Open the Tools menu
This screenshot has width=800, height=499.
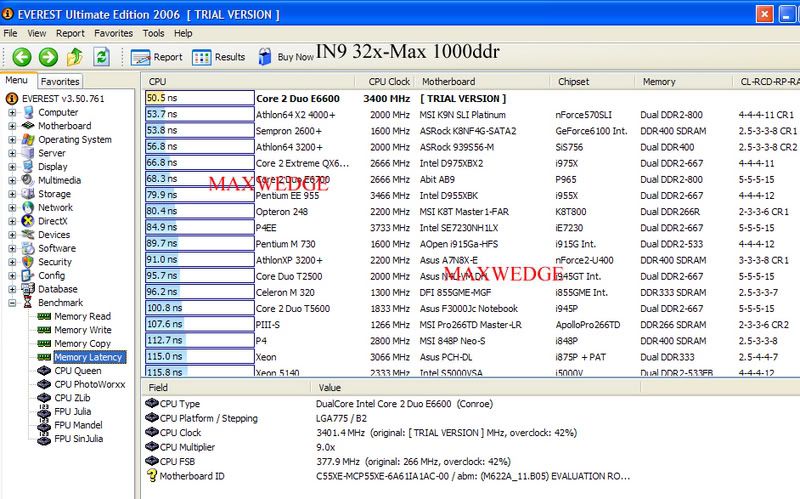click(153, 33)
